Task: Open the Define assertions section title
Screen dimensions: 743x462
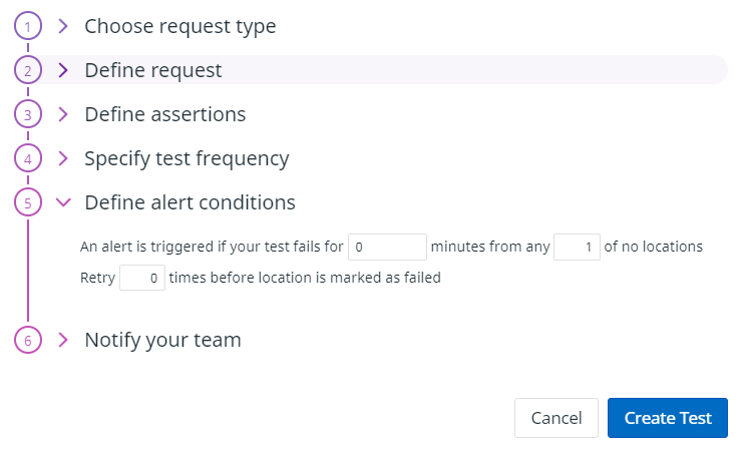Action: (165, 115)
